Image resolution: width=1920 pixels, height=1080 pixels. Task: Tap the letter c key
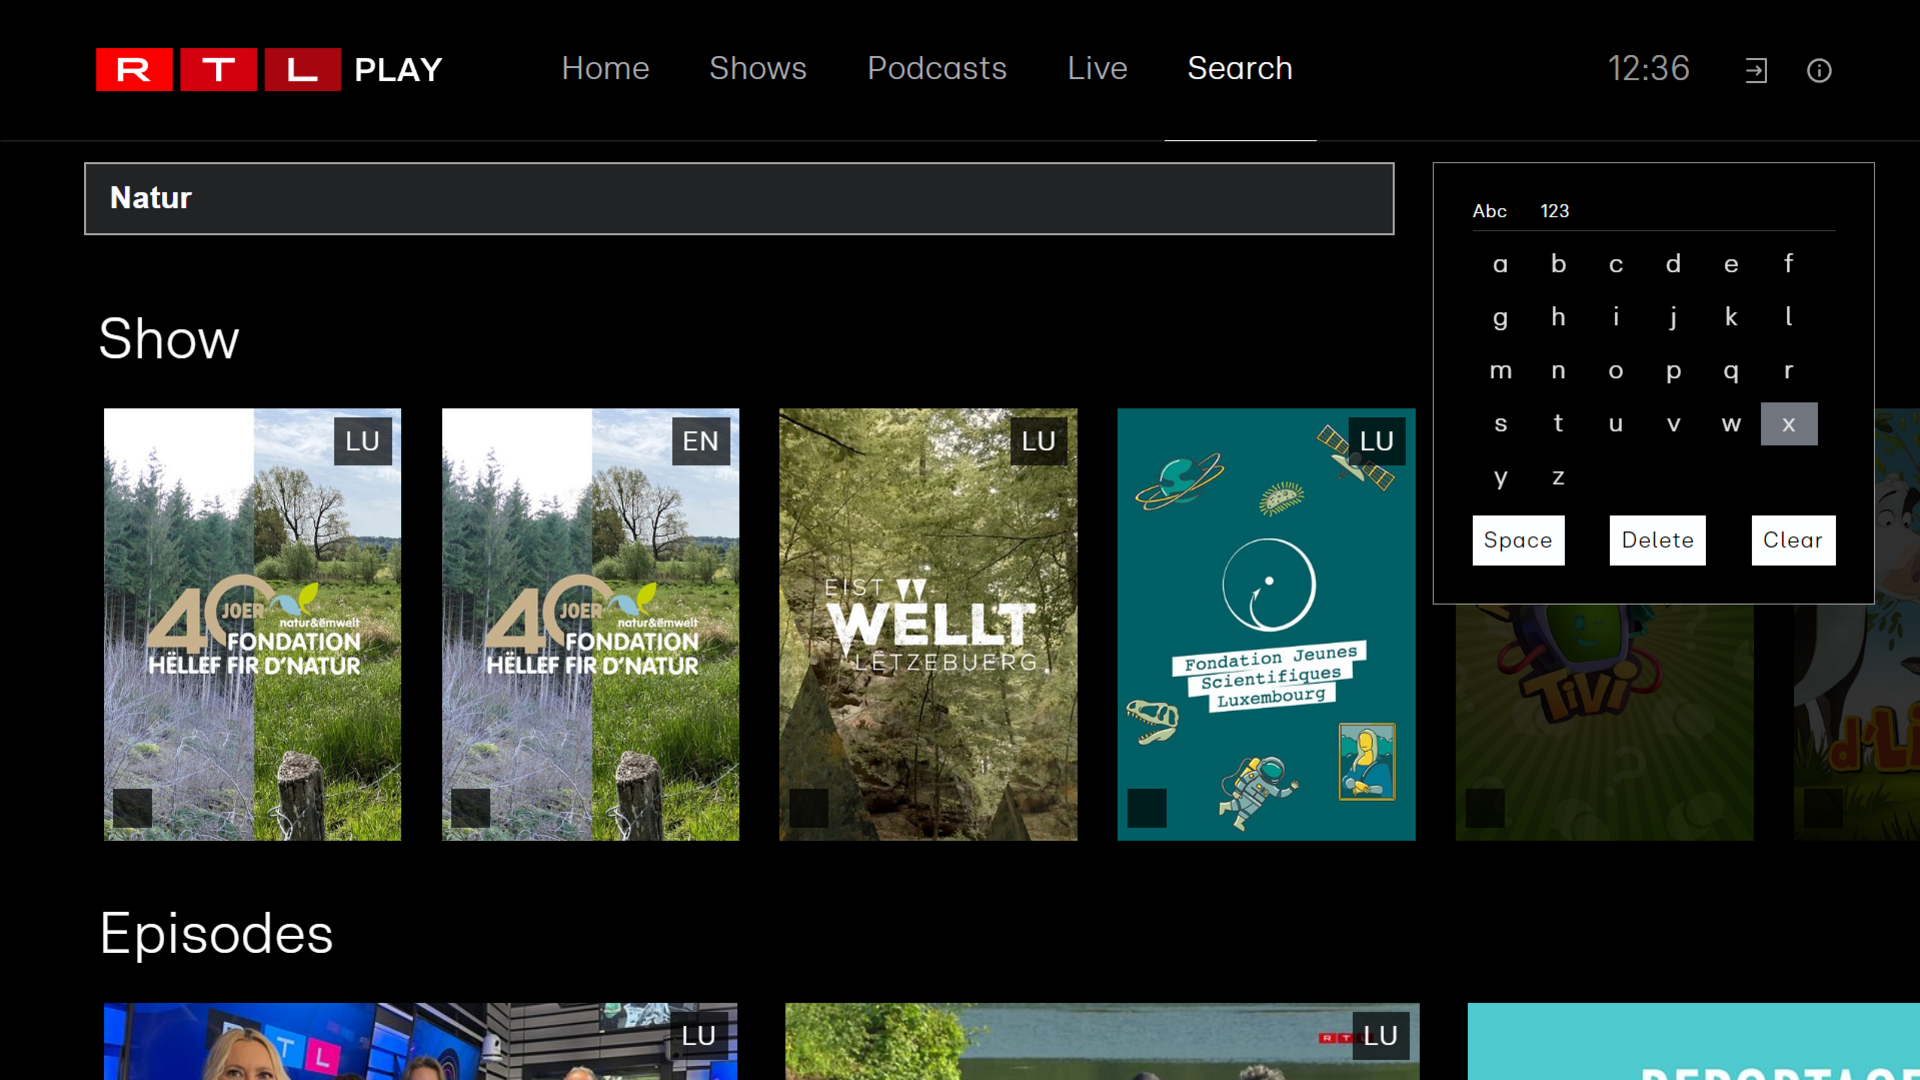pyautogui.click(x=1616, y=264)
